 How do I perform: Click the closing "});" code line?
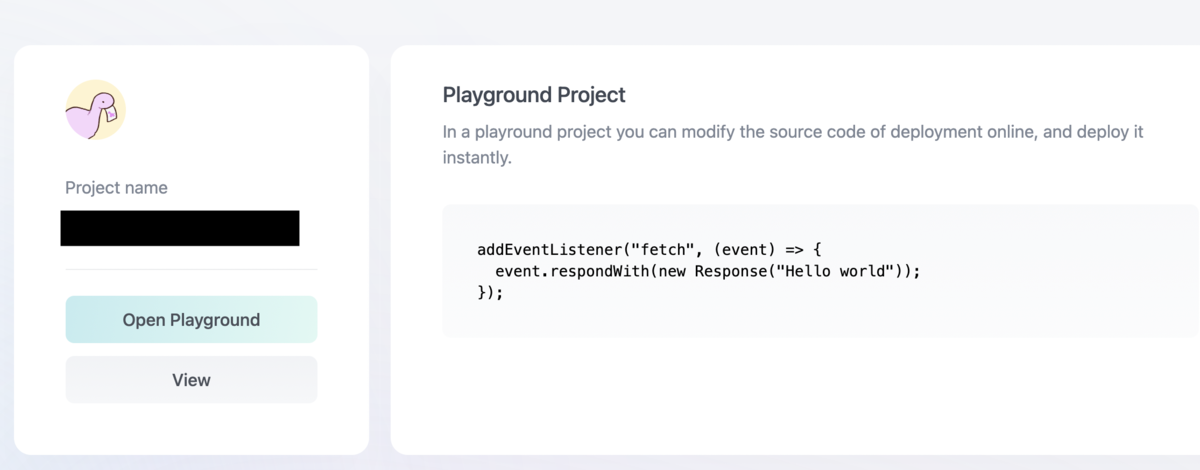click(490, 293)
